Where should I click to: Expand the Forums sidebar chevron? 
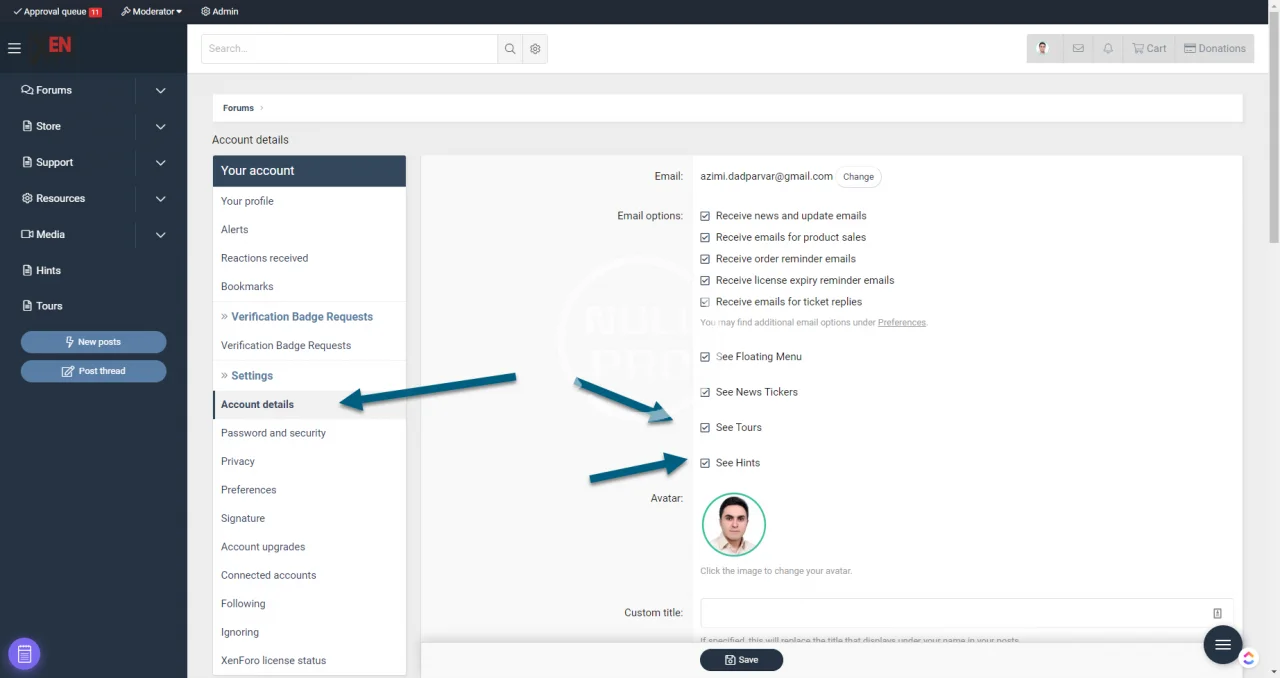click(160, 90)
